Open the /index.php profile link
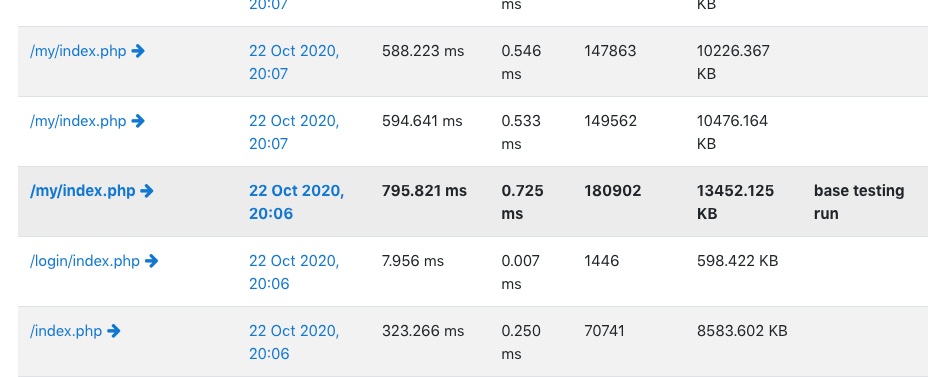 66,331
